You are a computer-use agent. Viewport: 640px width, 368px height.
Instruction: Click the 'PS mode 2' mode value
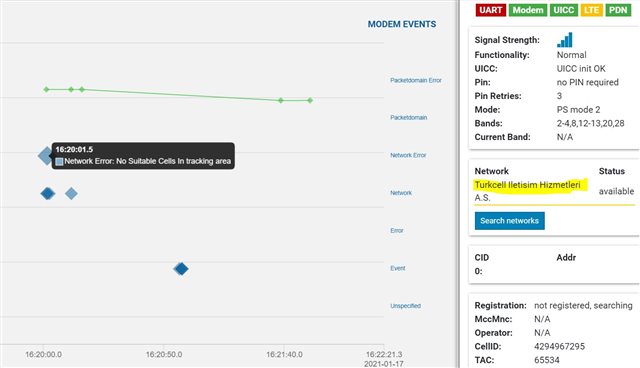578,110
